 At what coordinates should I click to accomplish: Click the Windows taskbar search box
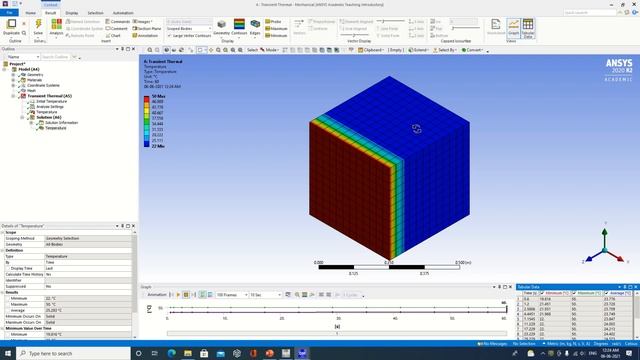[73, 353]
